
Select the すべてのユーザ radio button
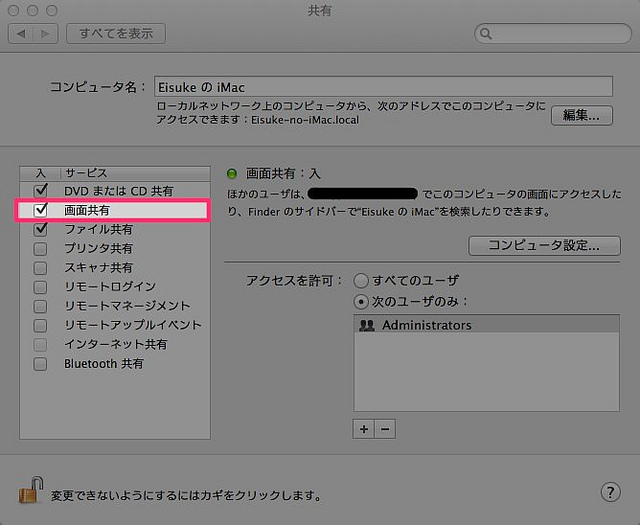pyautogui.click(x=361, y=281)
